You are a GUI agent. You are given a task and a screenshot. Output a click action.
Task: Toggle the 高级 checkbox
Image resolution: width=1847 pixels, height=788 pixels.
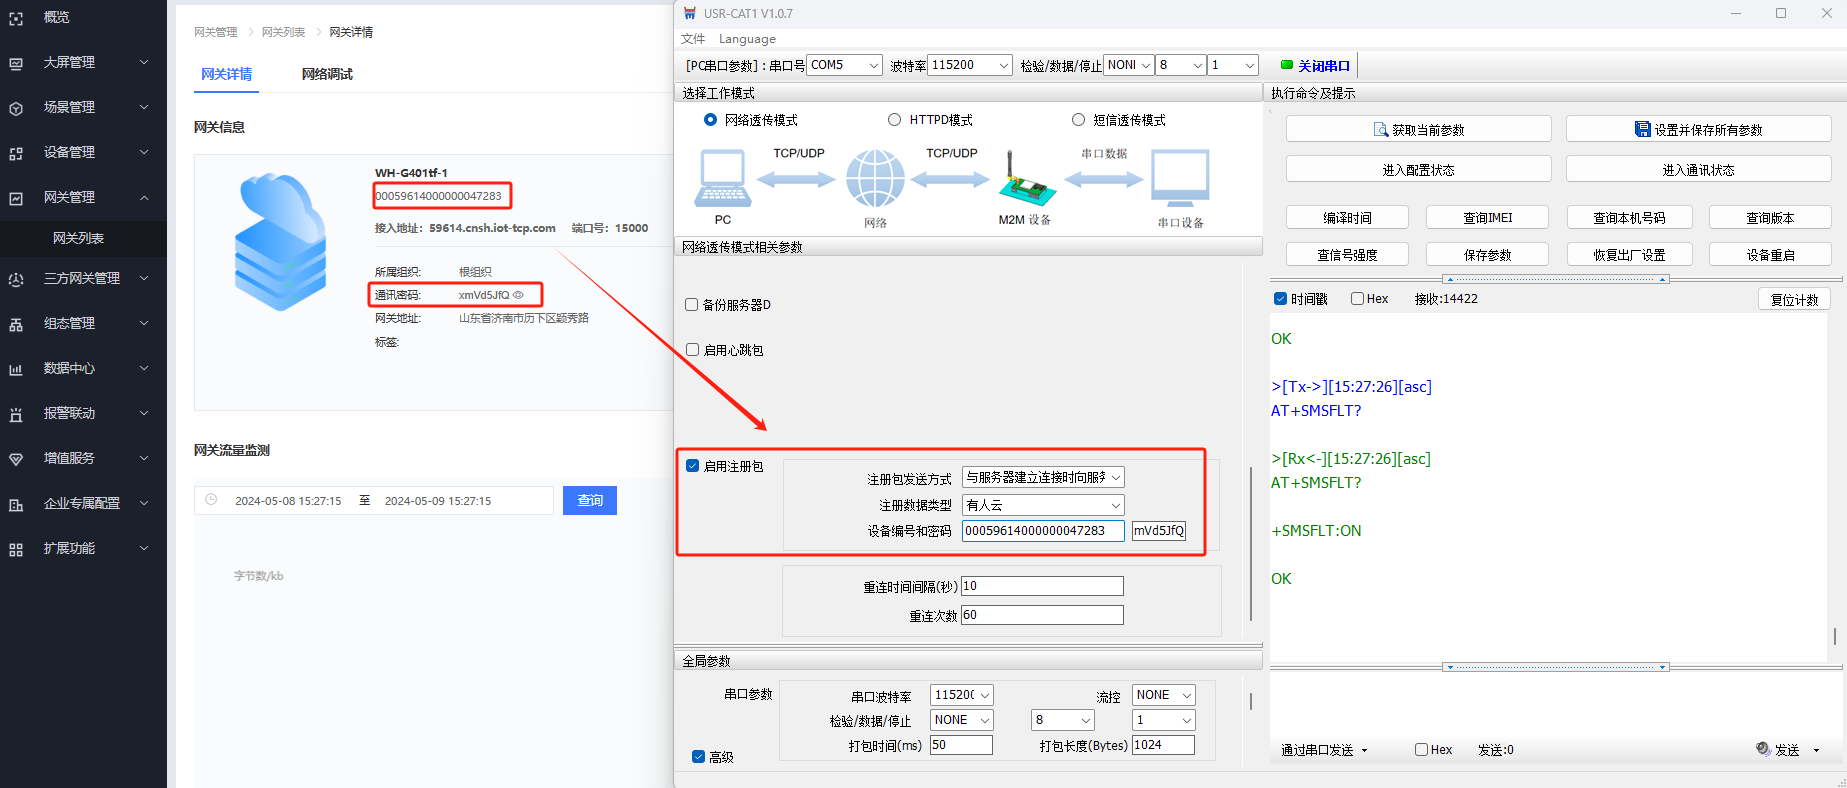coord(698,757)
